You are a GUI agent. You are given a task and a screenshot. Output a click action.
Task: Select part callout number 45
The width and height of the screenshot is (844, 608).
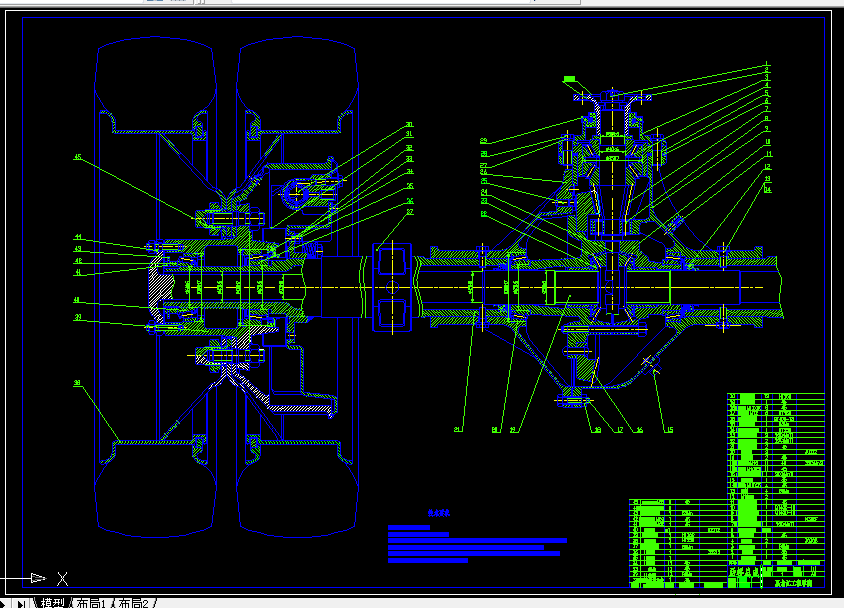78,157
